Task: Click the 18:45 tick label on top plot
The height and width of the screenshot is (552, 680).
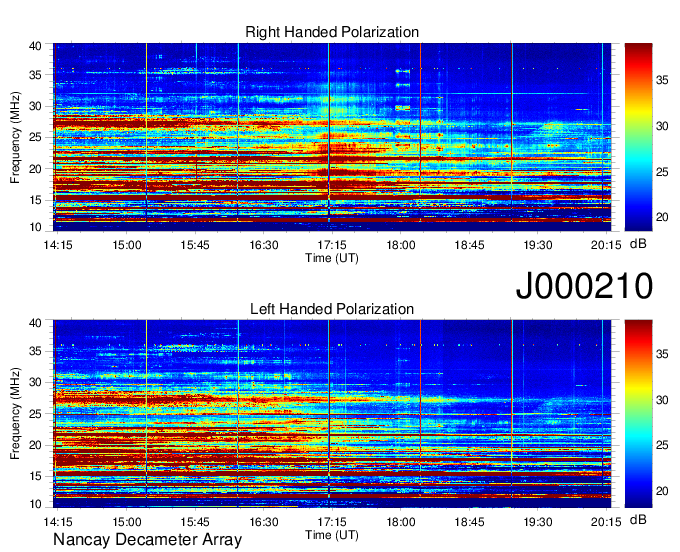Action: (x=469, y=245)
